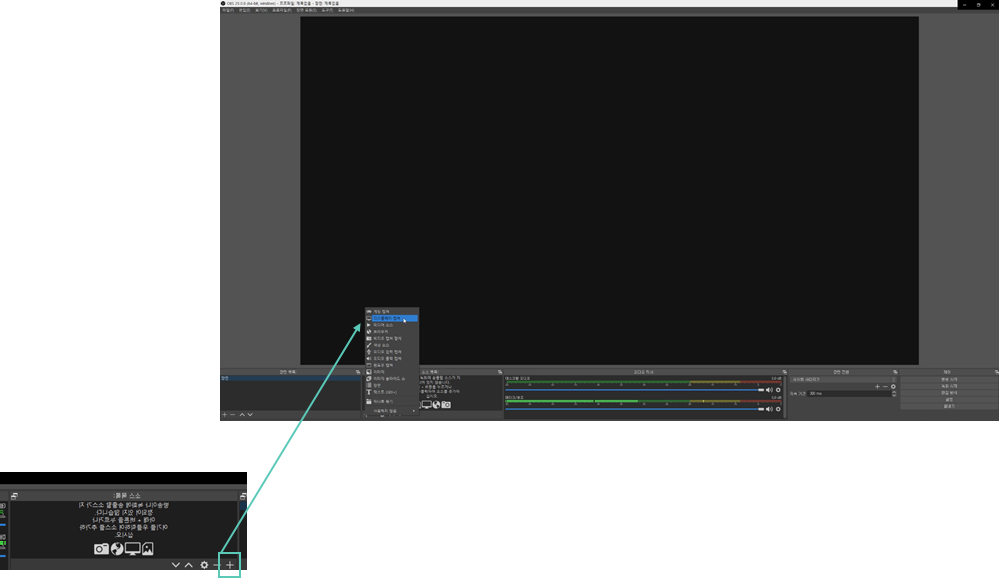Click the 녹화 시작 button

click(949, 386)
